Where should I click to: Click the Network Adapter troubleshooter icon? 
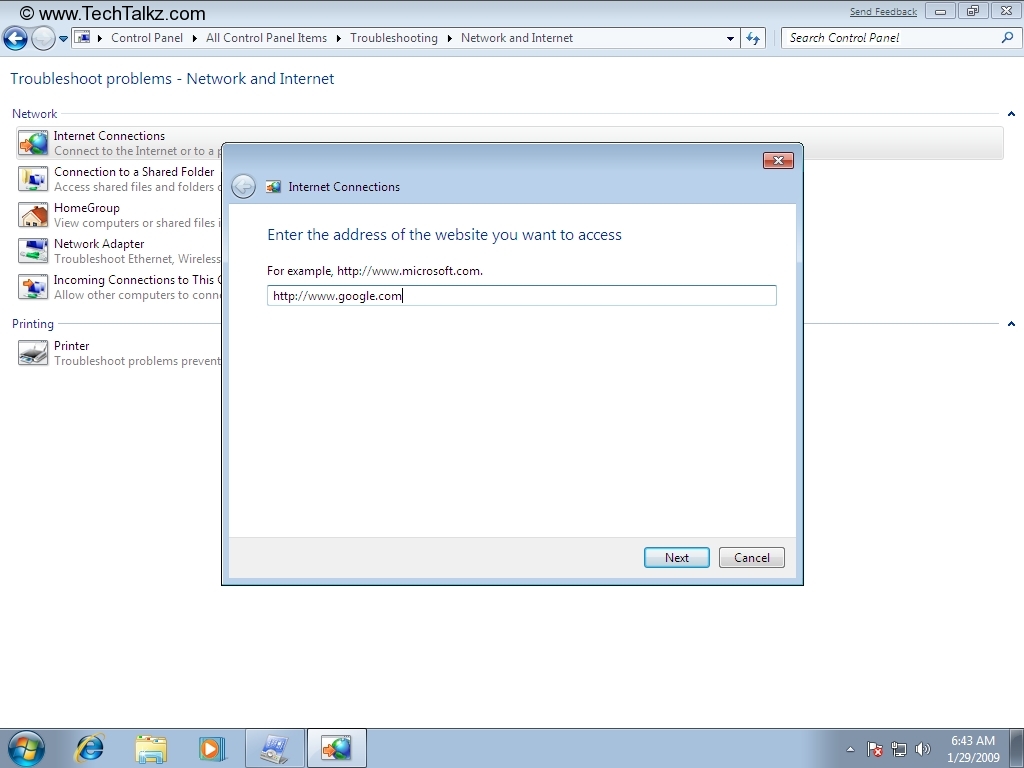33,251
